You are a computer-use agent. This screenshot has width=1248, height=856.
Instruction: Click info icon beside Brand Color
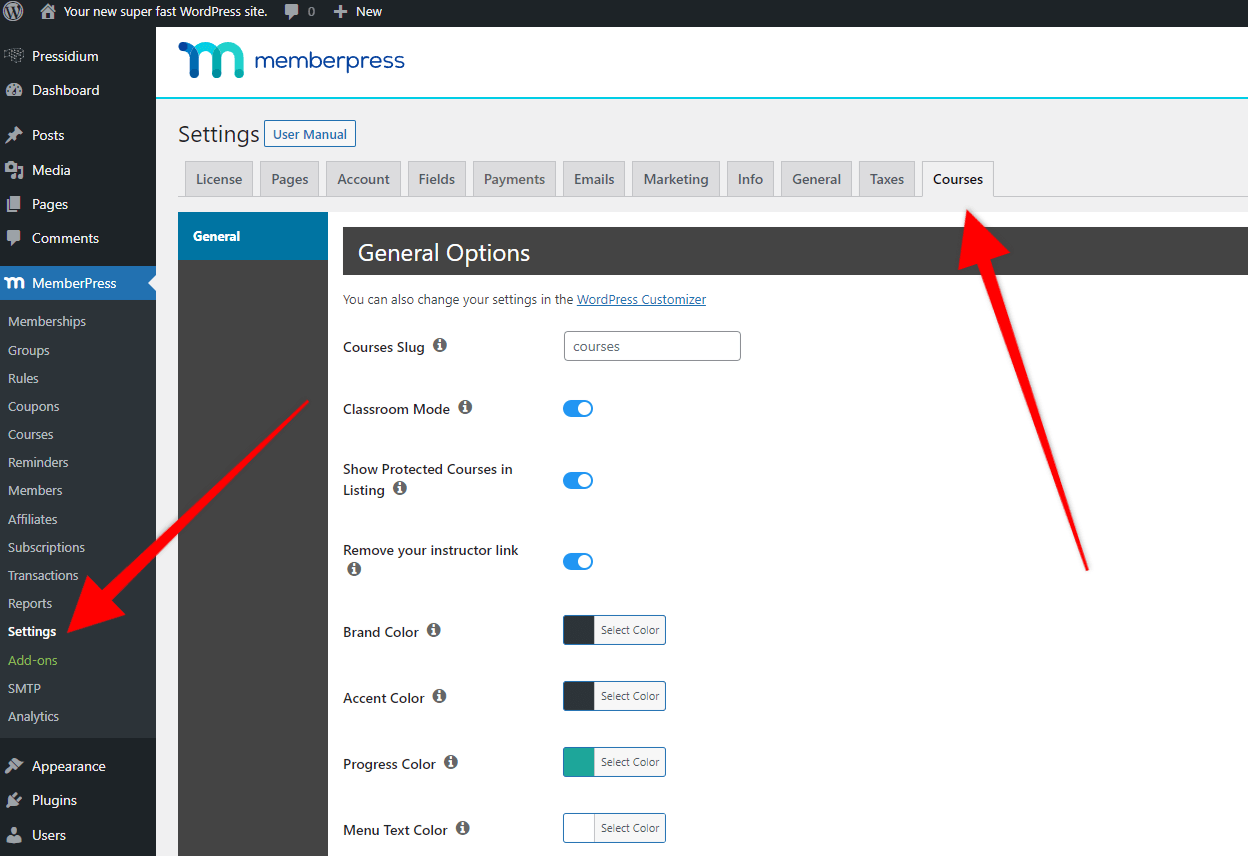click(x=434, y=630)
